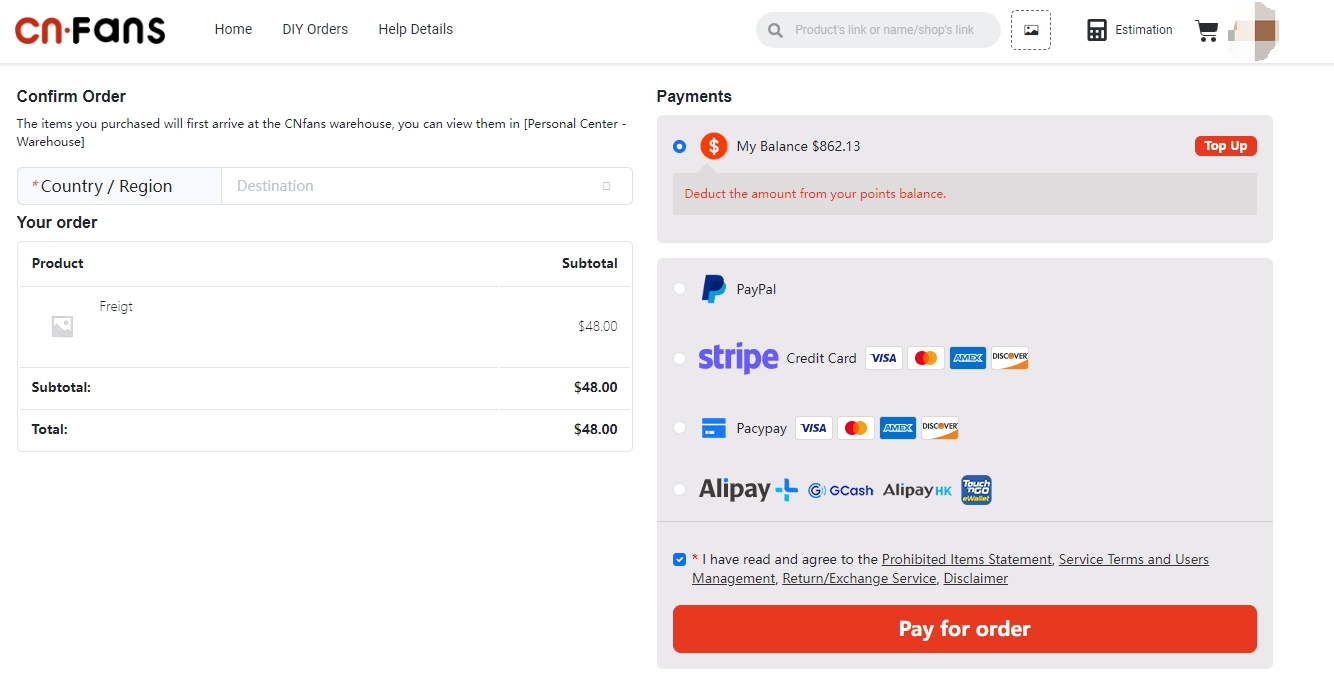
Task: Open the Destination country dropdown
Action: click(426, 186)
